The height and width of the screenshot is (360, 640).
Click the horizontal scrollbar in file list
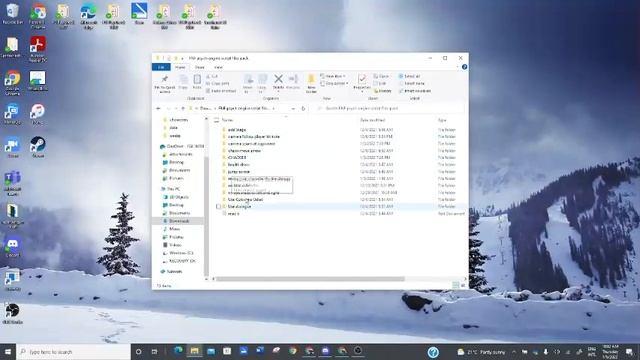click(x=310, y=279)
